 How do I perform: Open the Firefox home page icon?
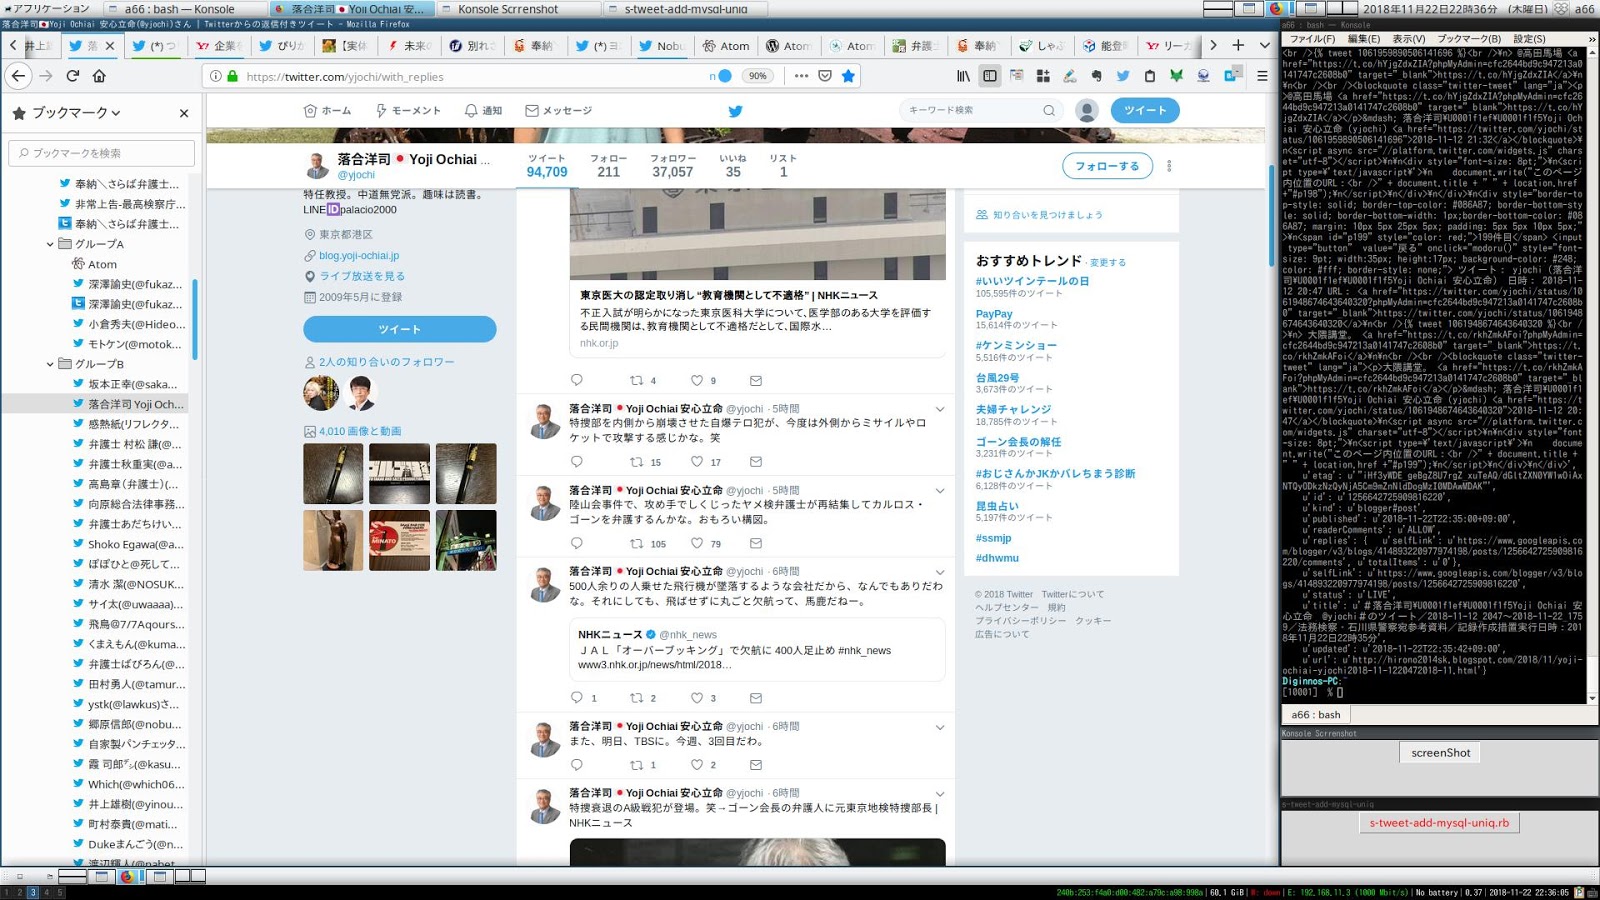[x=99, y=76]
